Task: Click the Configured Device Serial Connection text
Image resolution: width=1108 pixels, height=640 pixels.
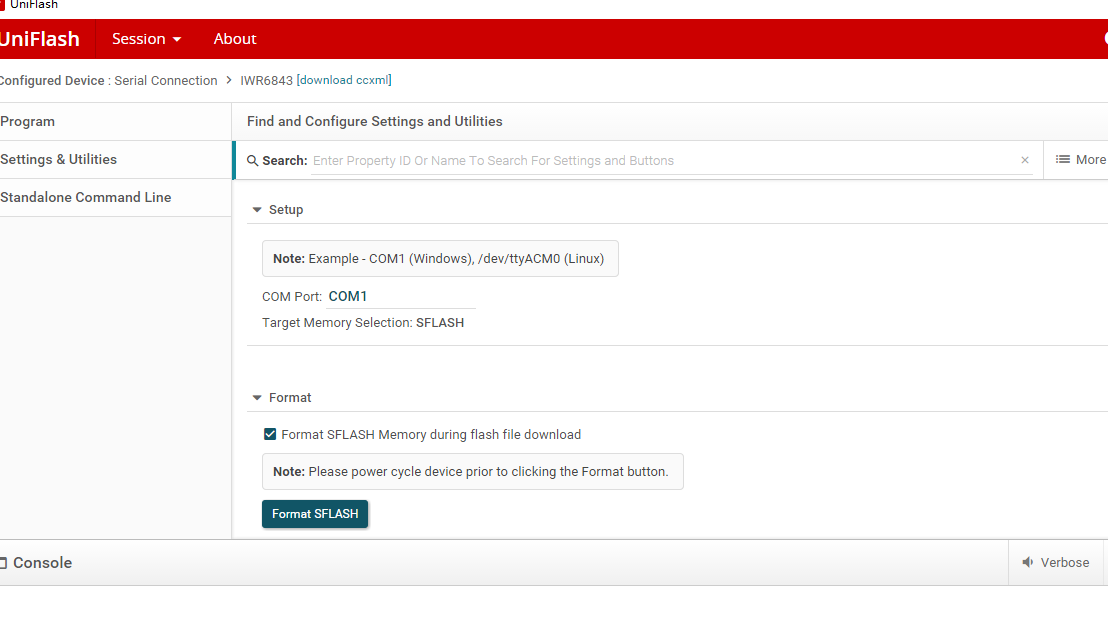Action: click(109, 81)
